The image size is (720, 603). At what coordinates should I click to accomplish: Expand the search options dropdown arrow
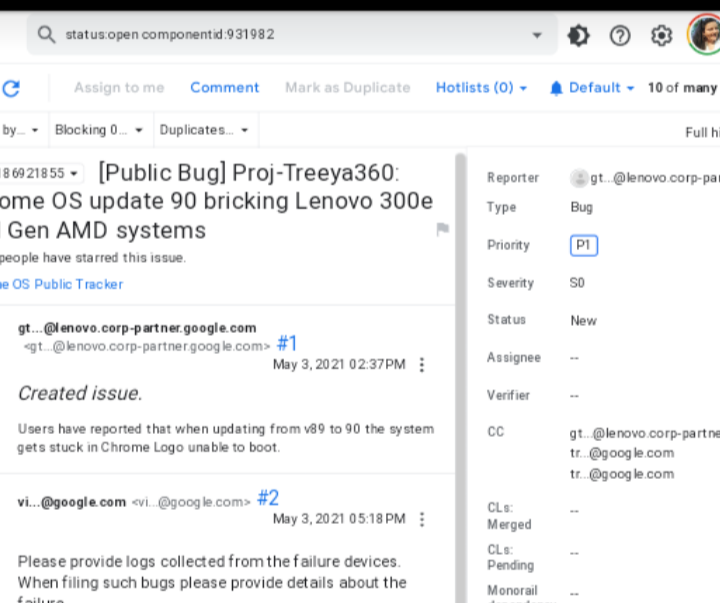(538, 36)
